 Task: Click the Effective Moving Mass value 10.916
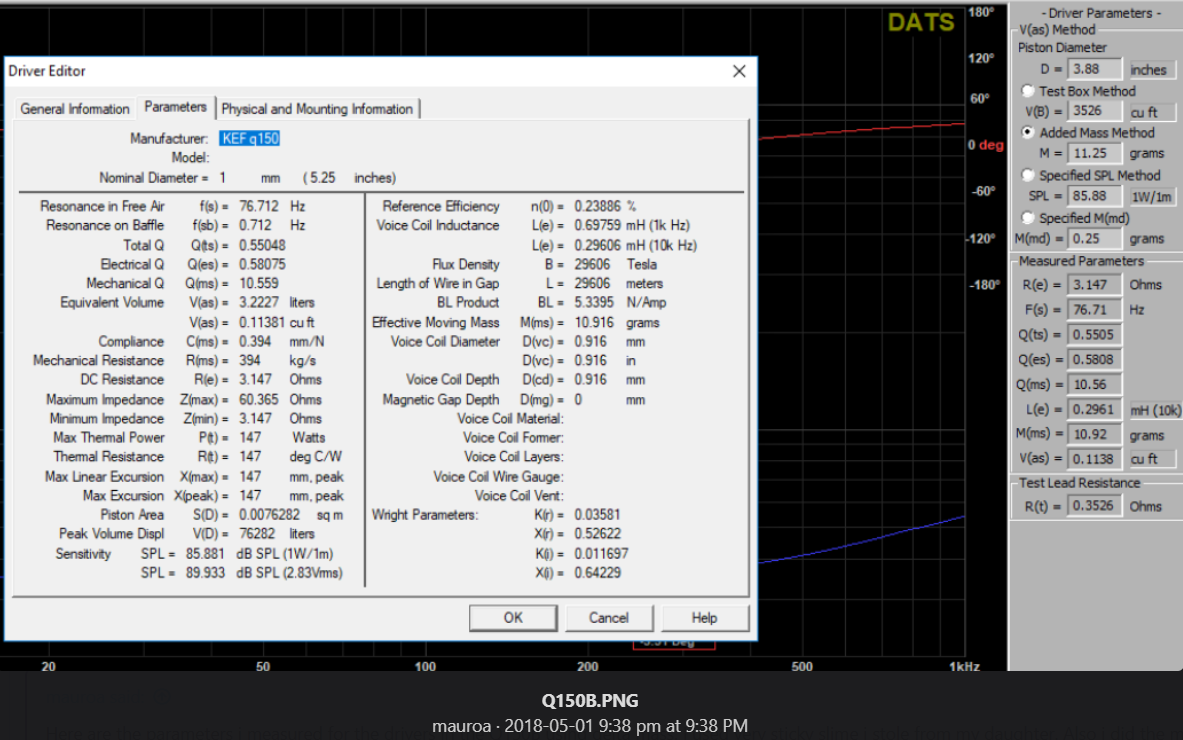pyautogui.click(x=594, y=322)
